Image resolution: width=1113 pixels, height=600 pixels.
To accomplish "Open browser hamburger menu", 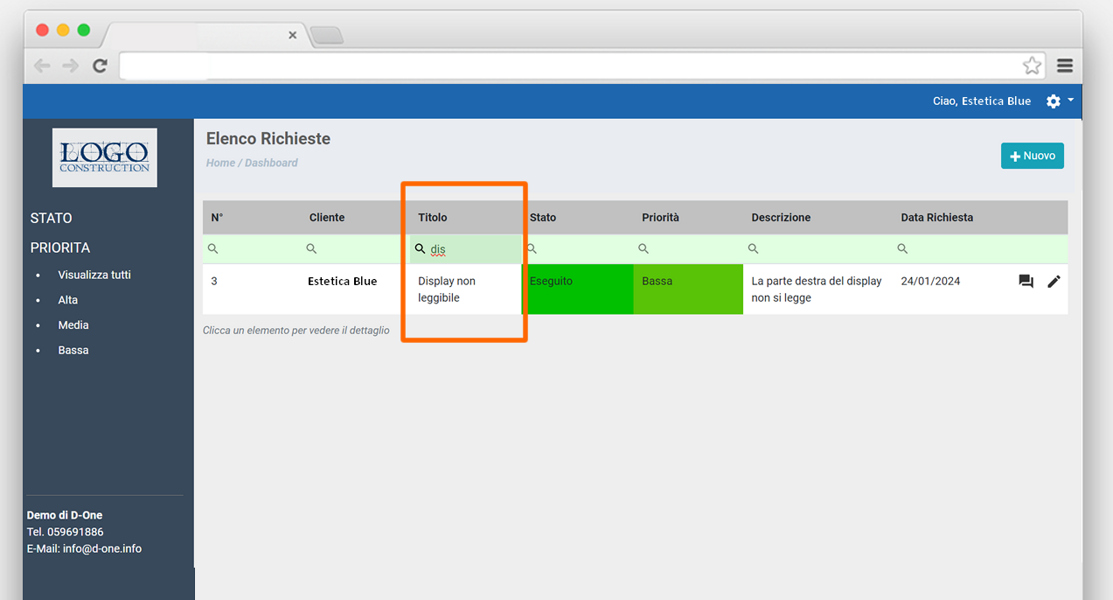I will pos(1065,66).
